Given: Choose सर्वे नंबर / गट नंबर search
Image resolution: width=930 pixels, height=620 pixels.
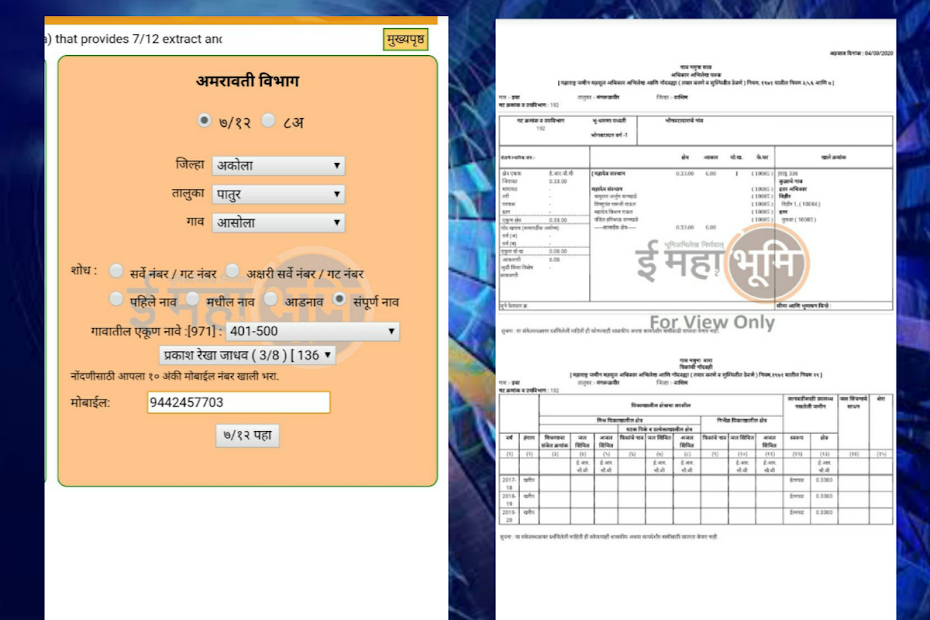Looking at the screenshot, I should 116,271.
